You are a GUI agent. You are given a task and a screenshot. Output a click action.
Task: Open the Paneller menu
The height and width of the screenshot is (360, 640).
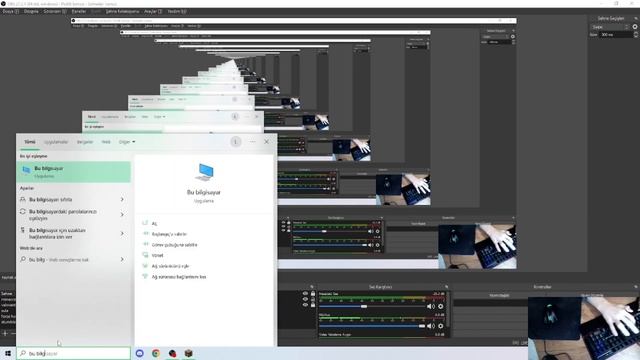tap(79, 11)
